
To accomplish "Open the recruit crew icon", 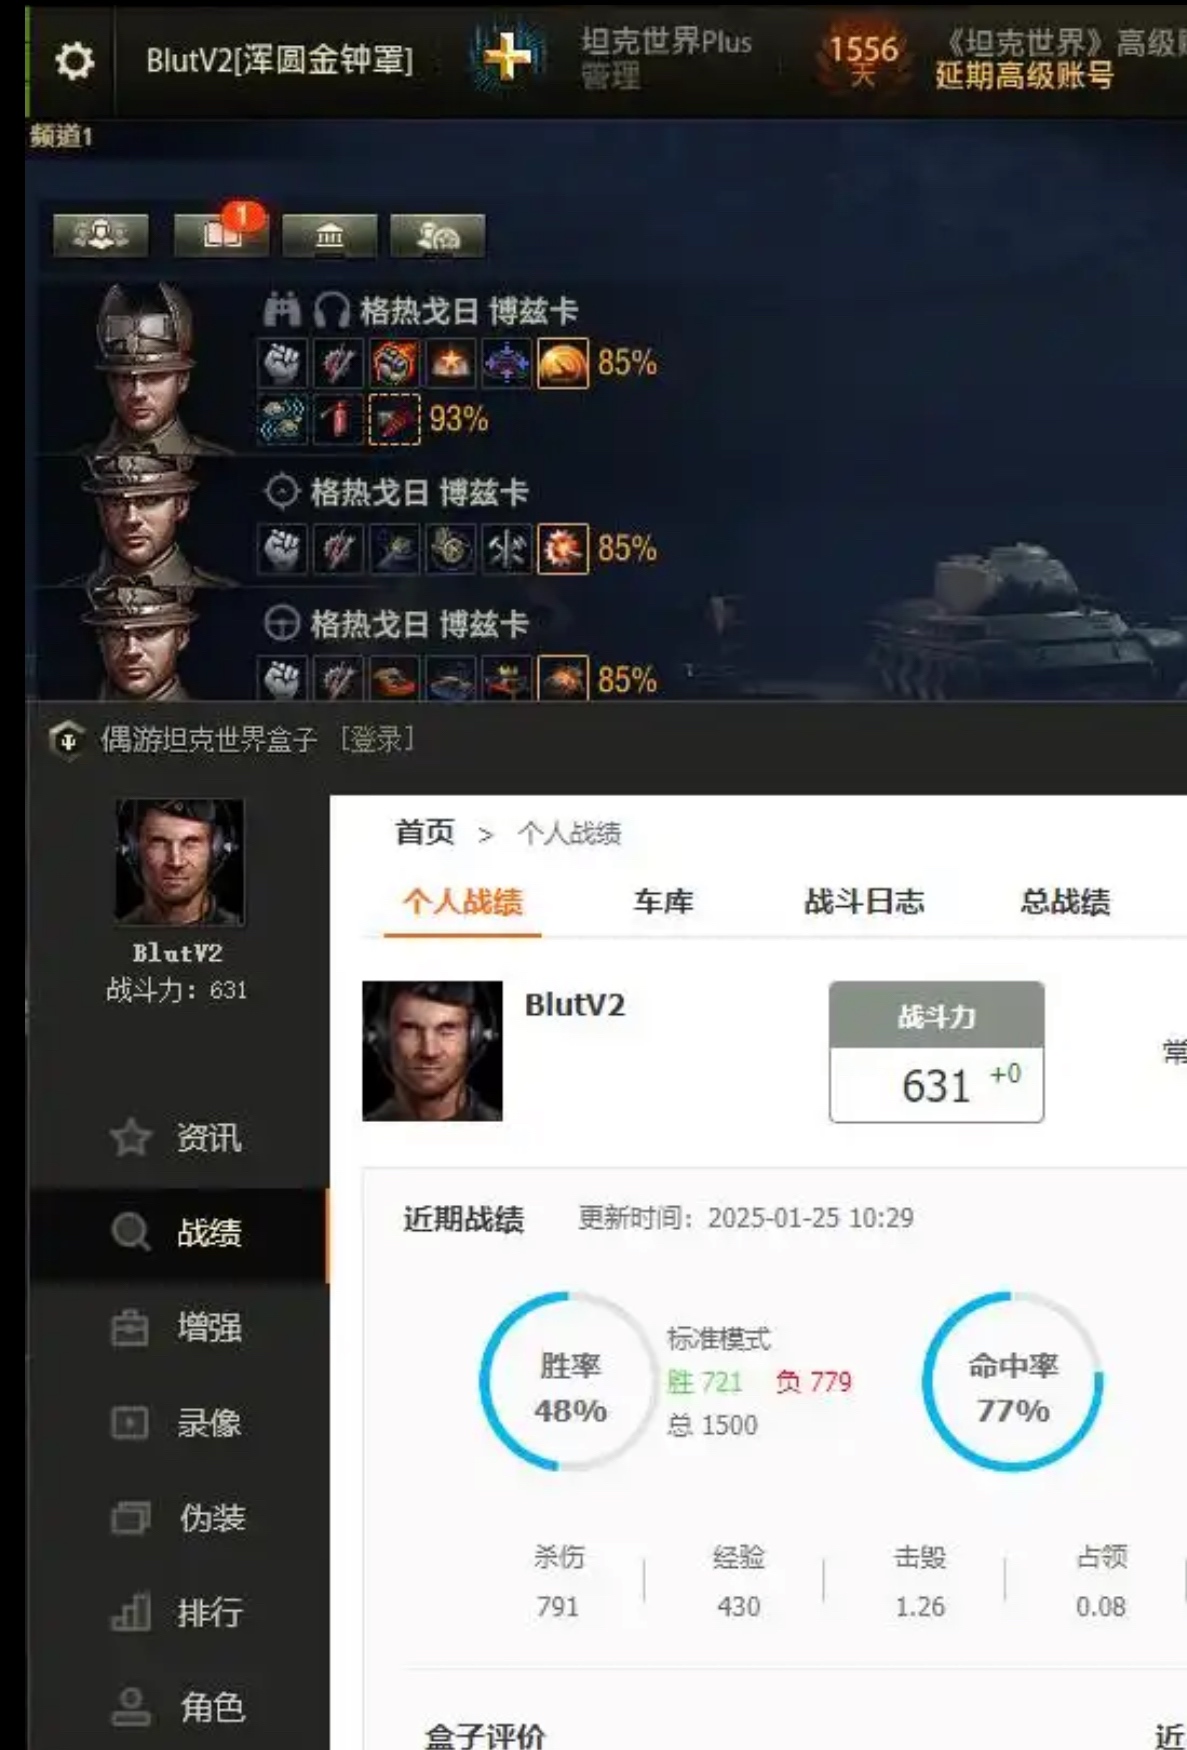I will pyautogui.click(x=437, y=235).
